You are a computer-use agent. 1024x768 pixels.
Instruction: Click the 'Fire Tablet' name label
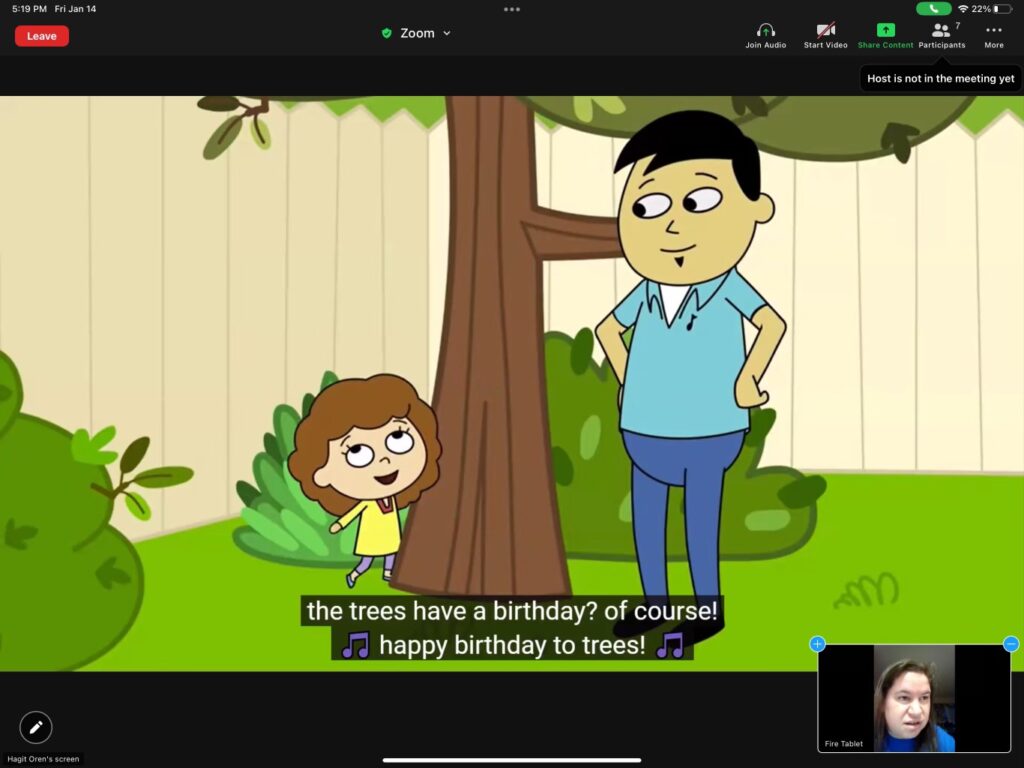[844, 744]
